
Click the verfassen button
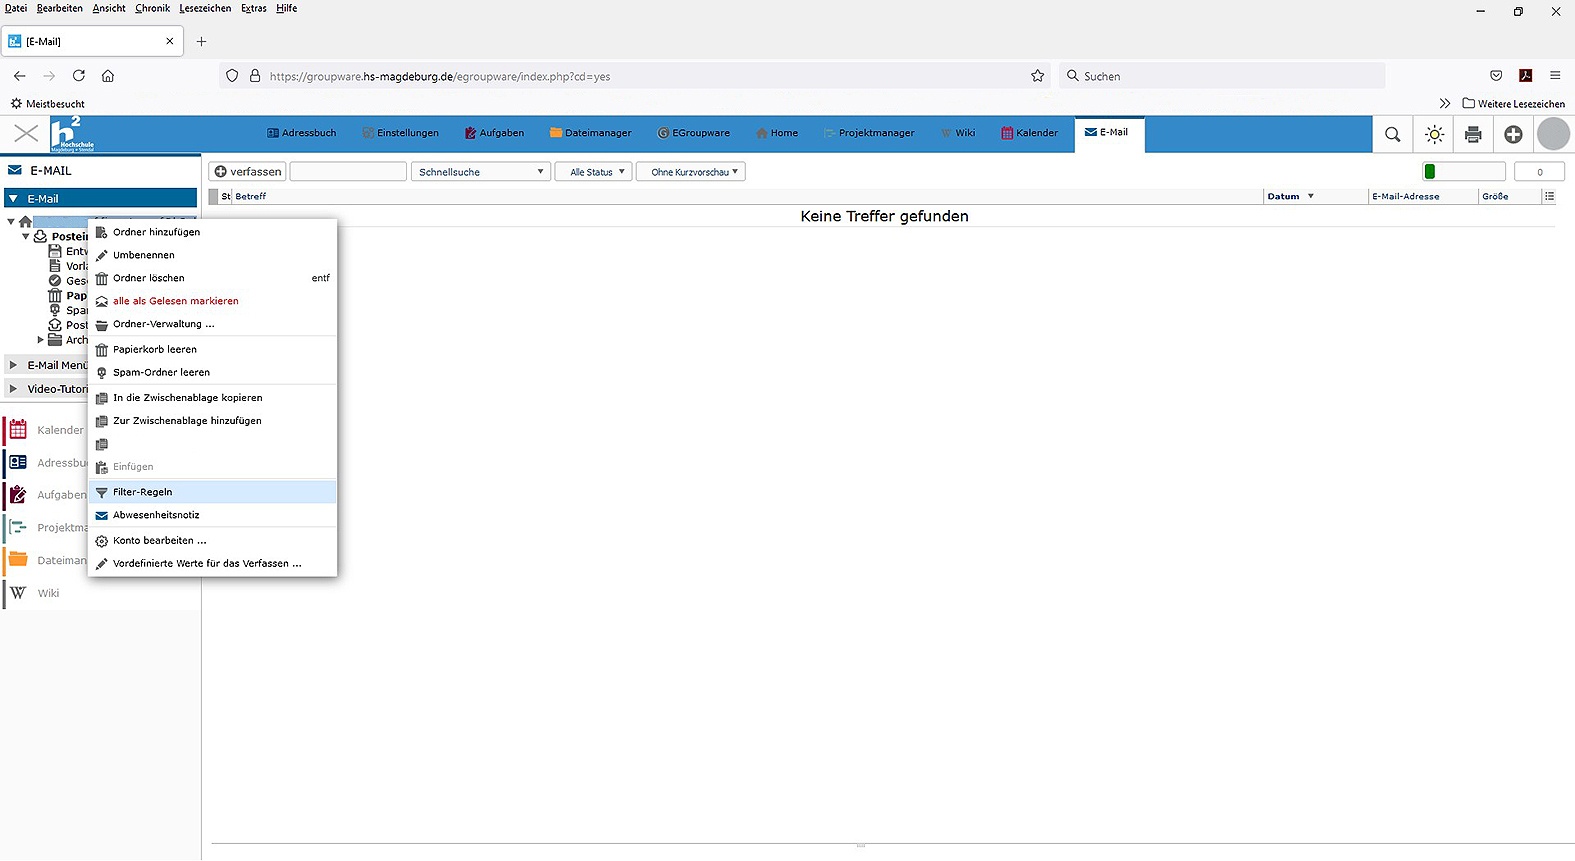point(247,172)
